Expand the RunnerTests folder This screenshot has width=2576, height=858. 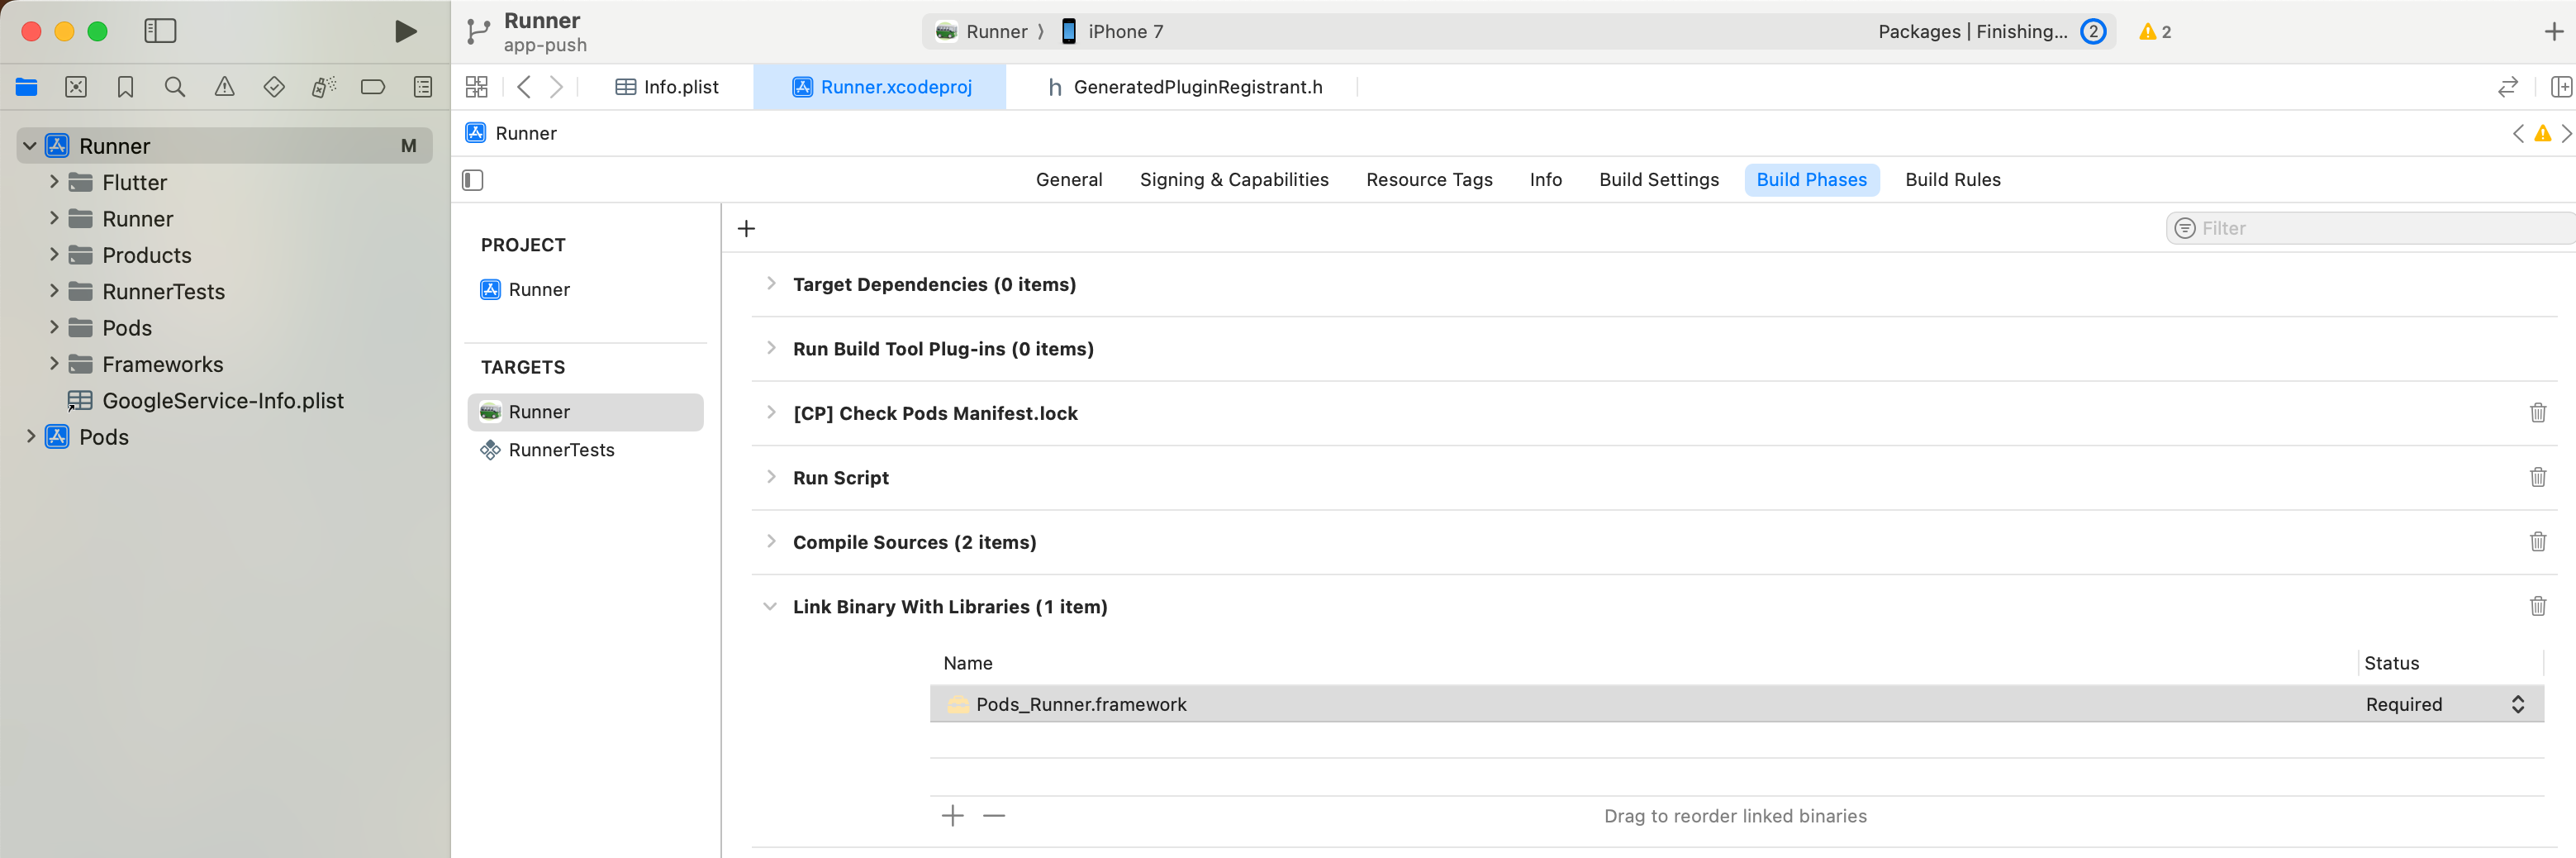click(x=54, y=291)
